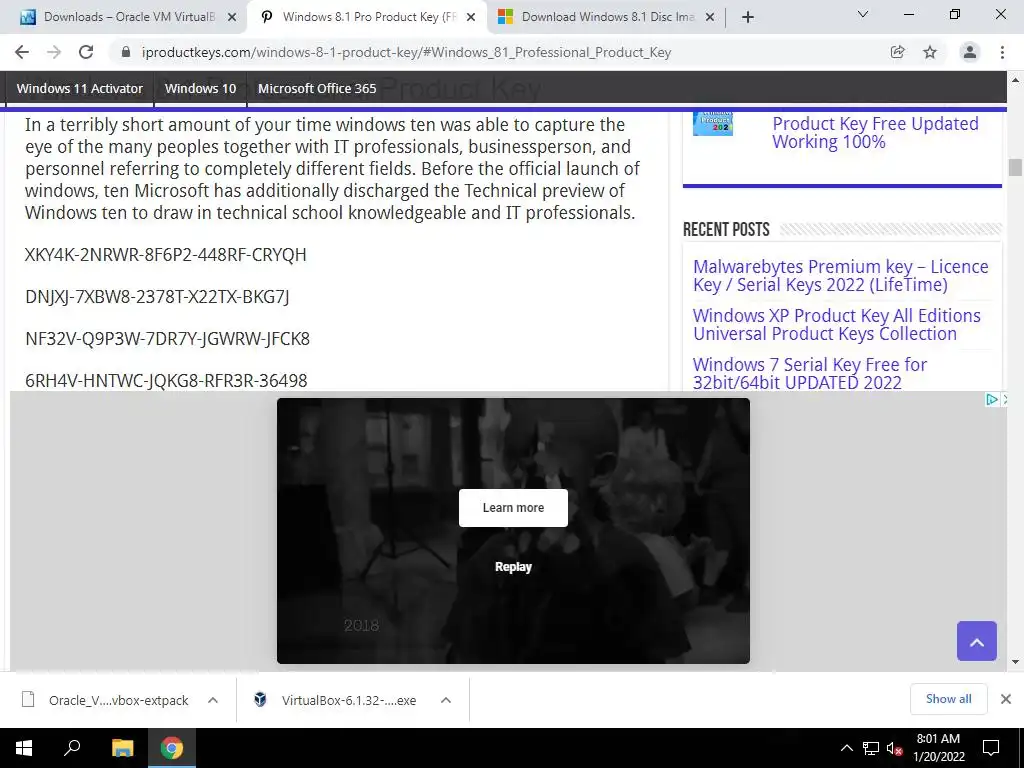Replay the video advertisement
Screen dimensions: 1024x768
(x=513, y=567)
